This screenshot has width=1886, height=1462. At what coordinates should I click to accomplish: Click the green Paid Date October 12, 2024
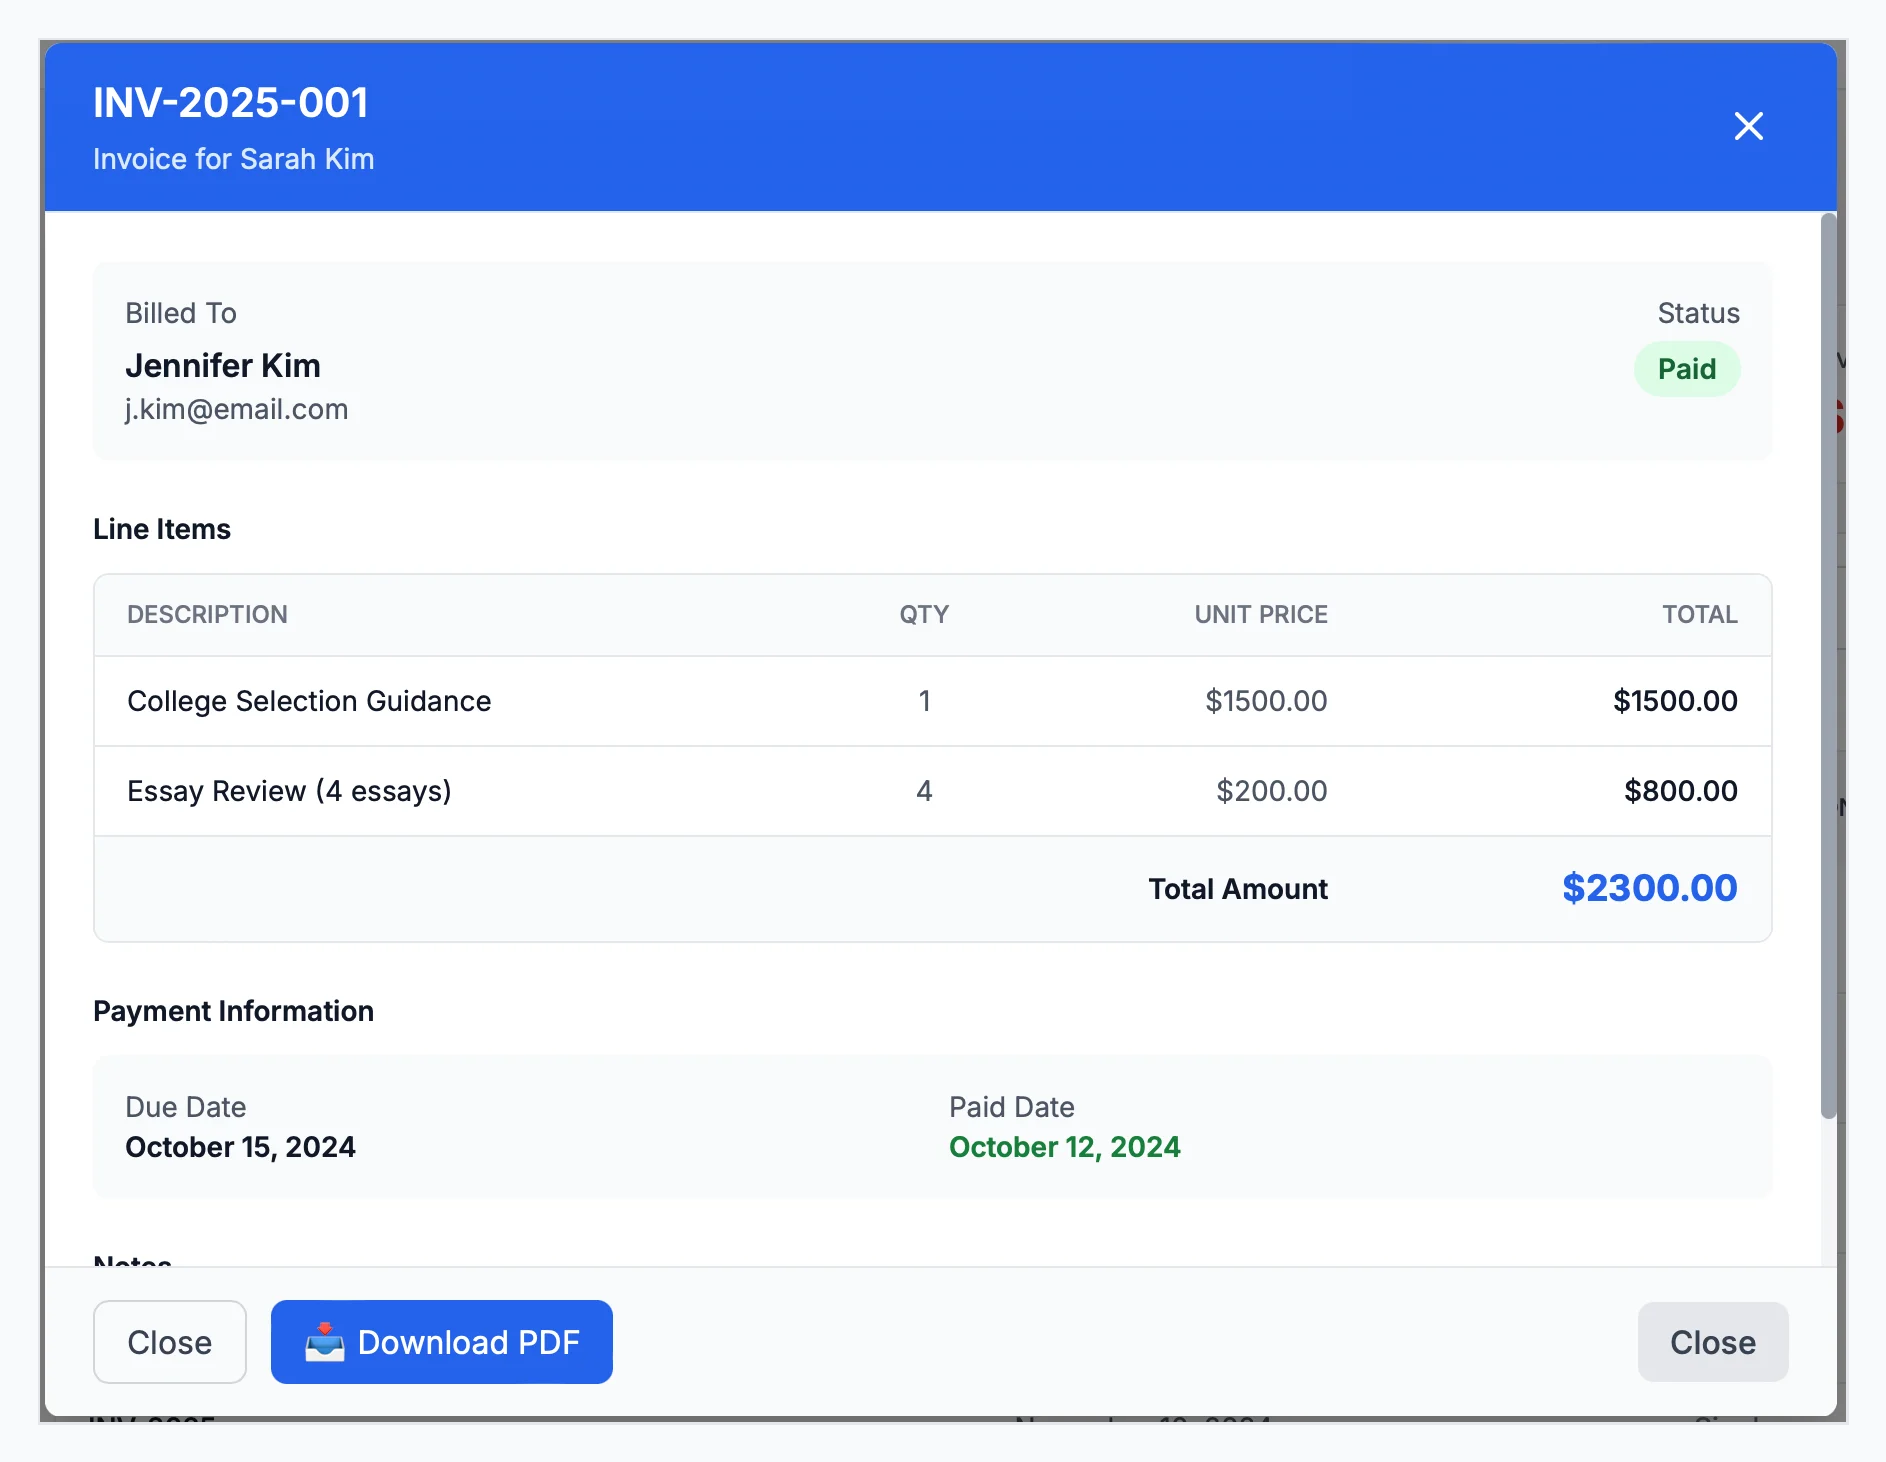pyautogui.click(x=1064, y=1146)
